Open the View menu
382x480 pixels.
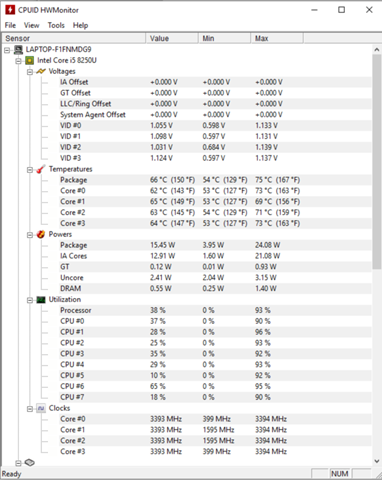coord(31,25)
